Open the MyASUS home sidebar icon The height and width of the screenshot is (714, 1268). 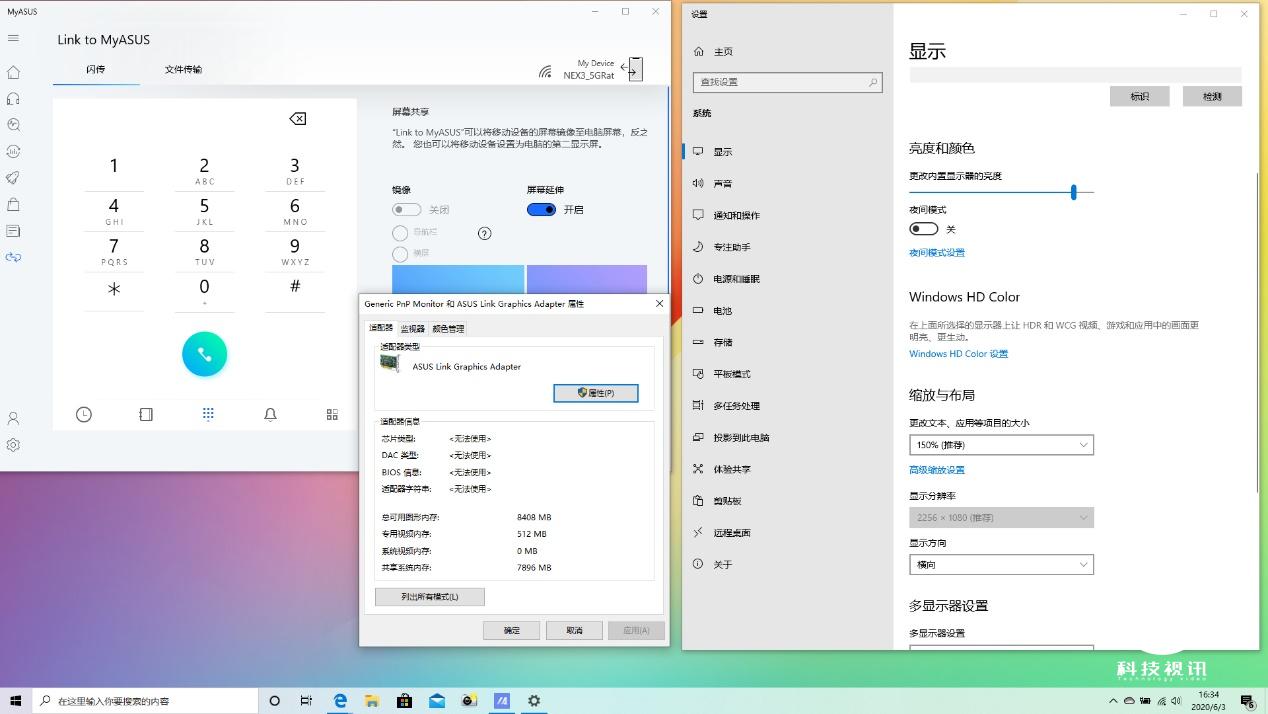point(14,74)
